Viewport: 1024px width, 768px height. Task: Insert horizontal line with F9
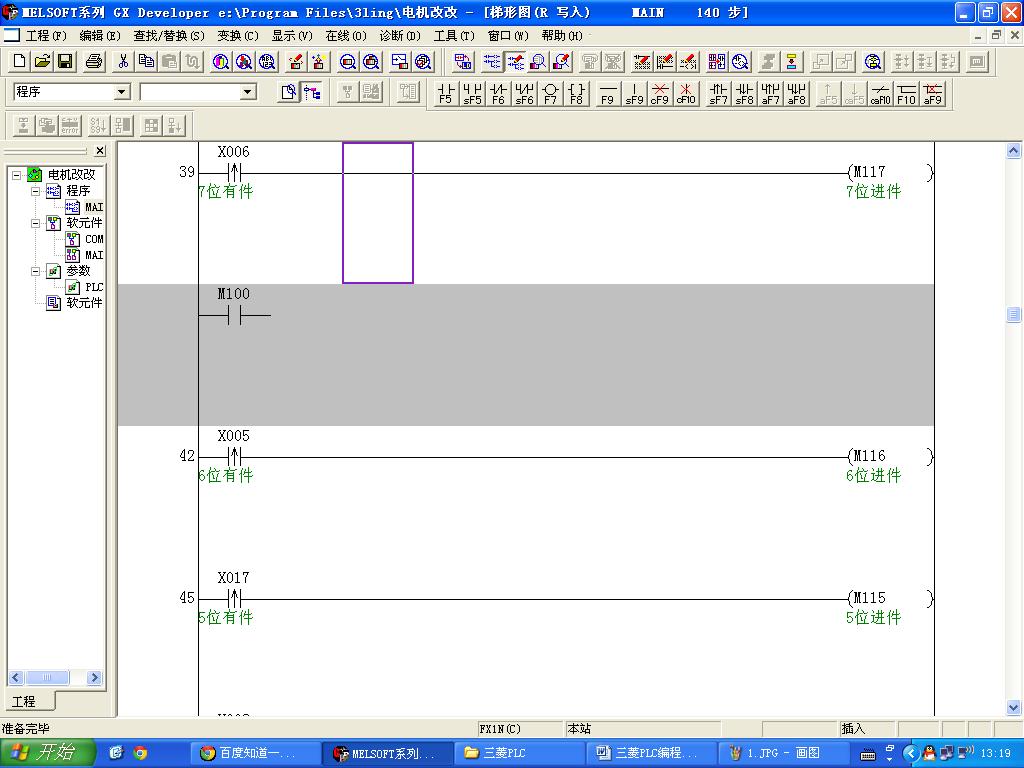(x=607, y=94)
